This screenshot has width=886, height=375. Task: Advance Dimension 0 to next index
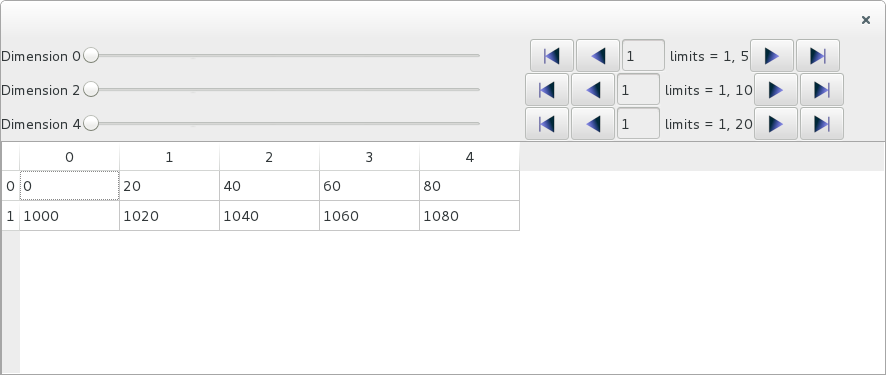pyautogui.click(x=772, y=56)
